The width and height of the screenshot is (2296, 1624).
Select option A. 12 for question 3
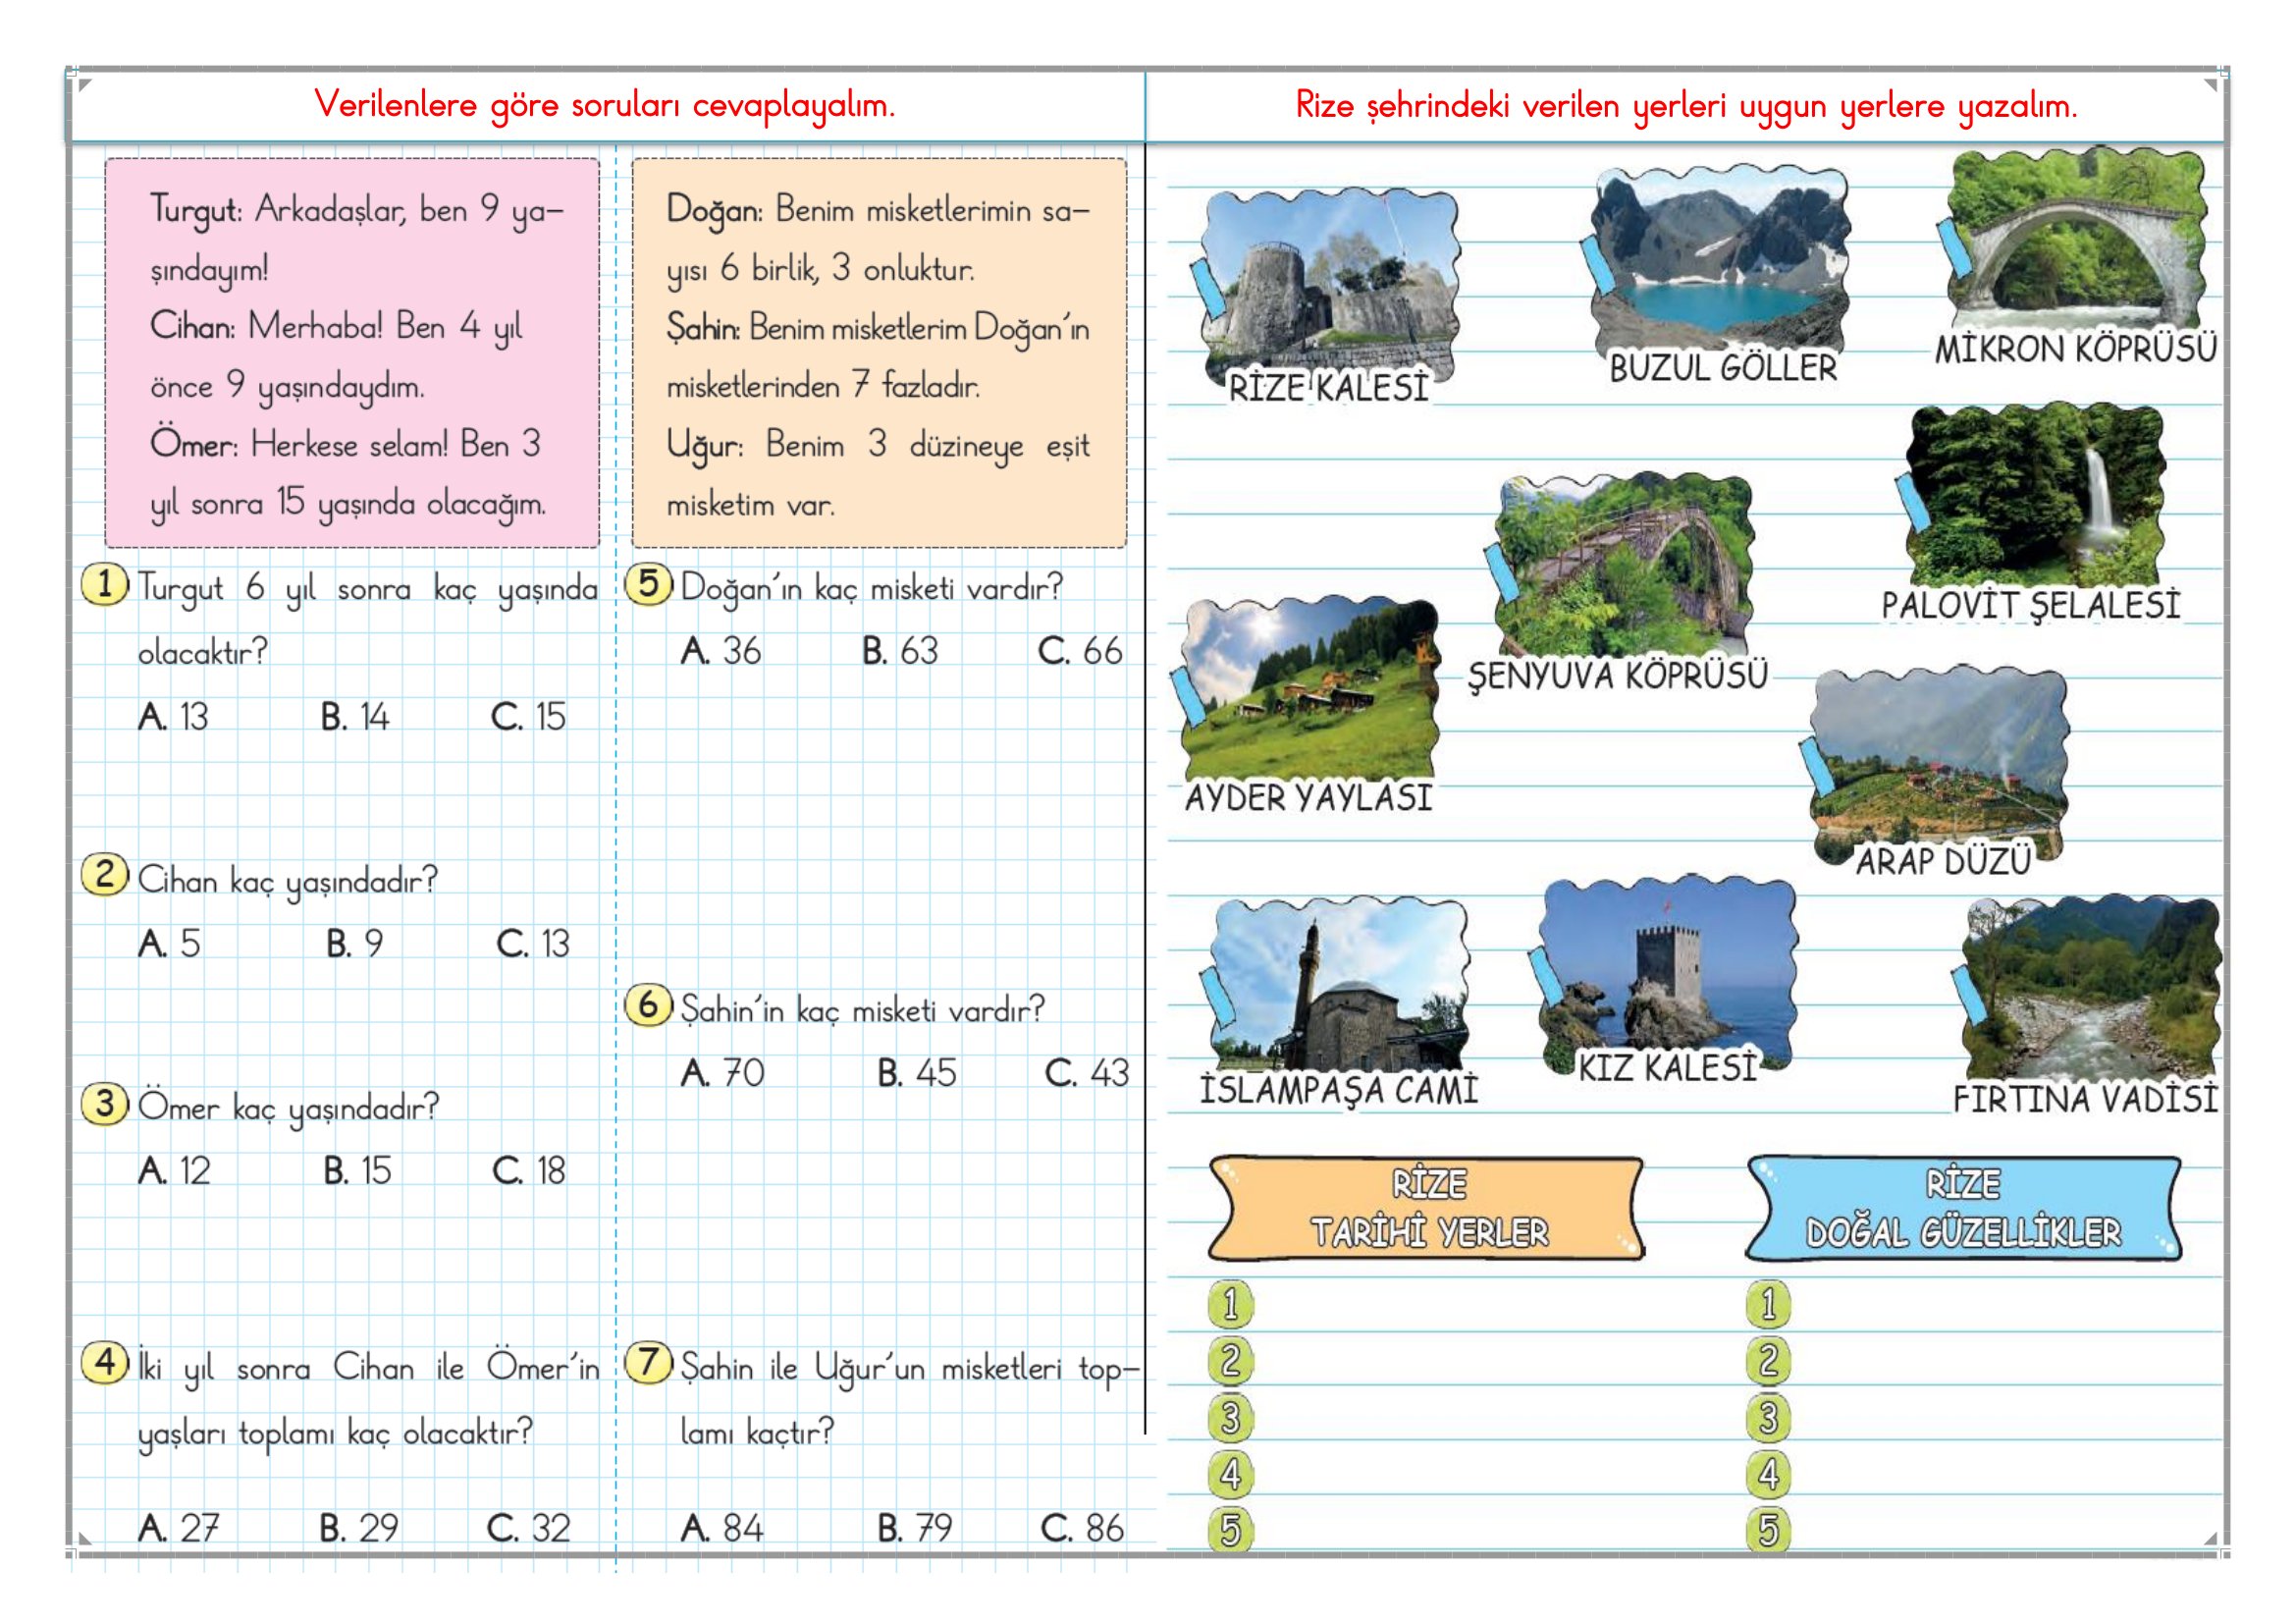coord(175,1171)
